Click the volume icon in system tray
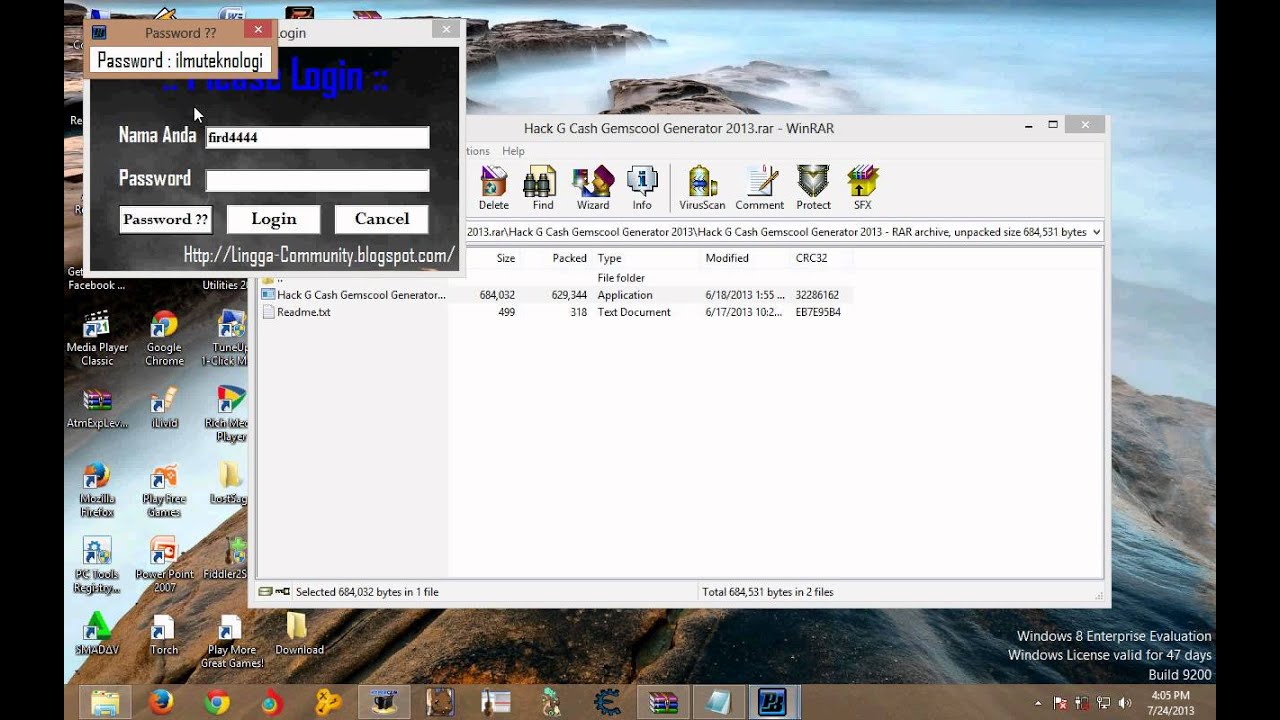Image resolution: width=1280 pixels, height=720 pixels. 1125,703
